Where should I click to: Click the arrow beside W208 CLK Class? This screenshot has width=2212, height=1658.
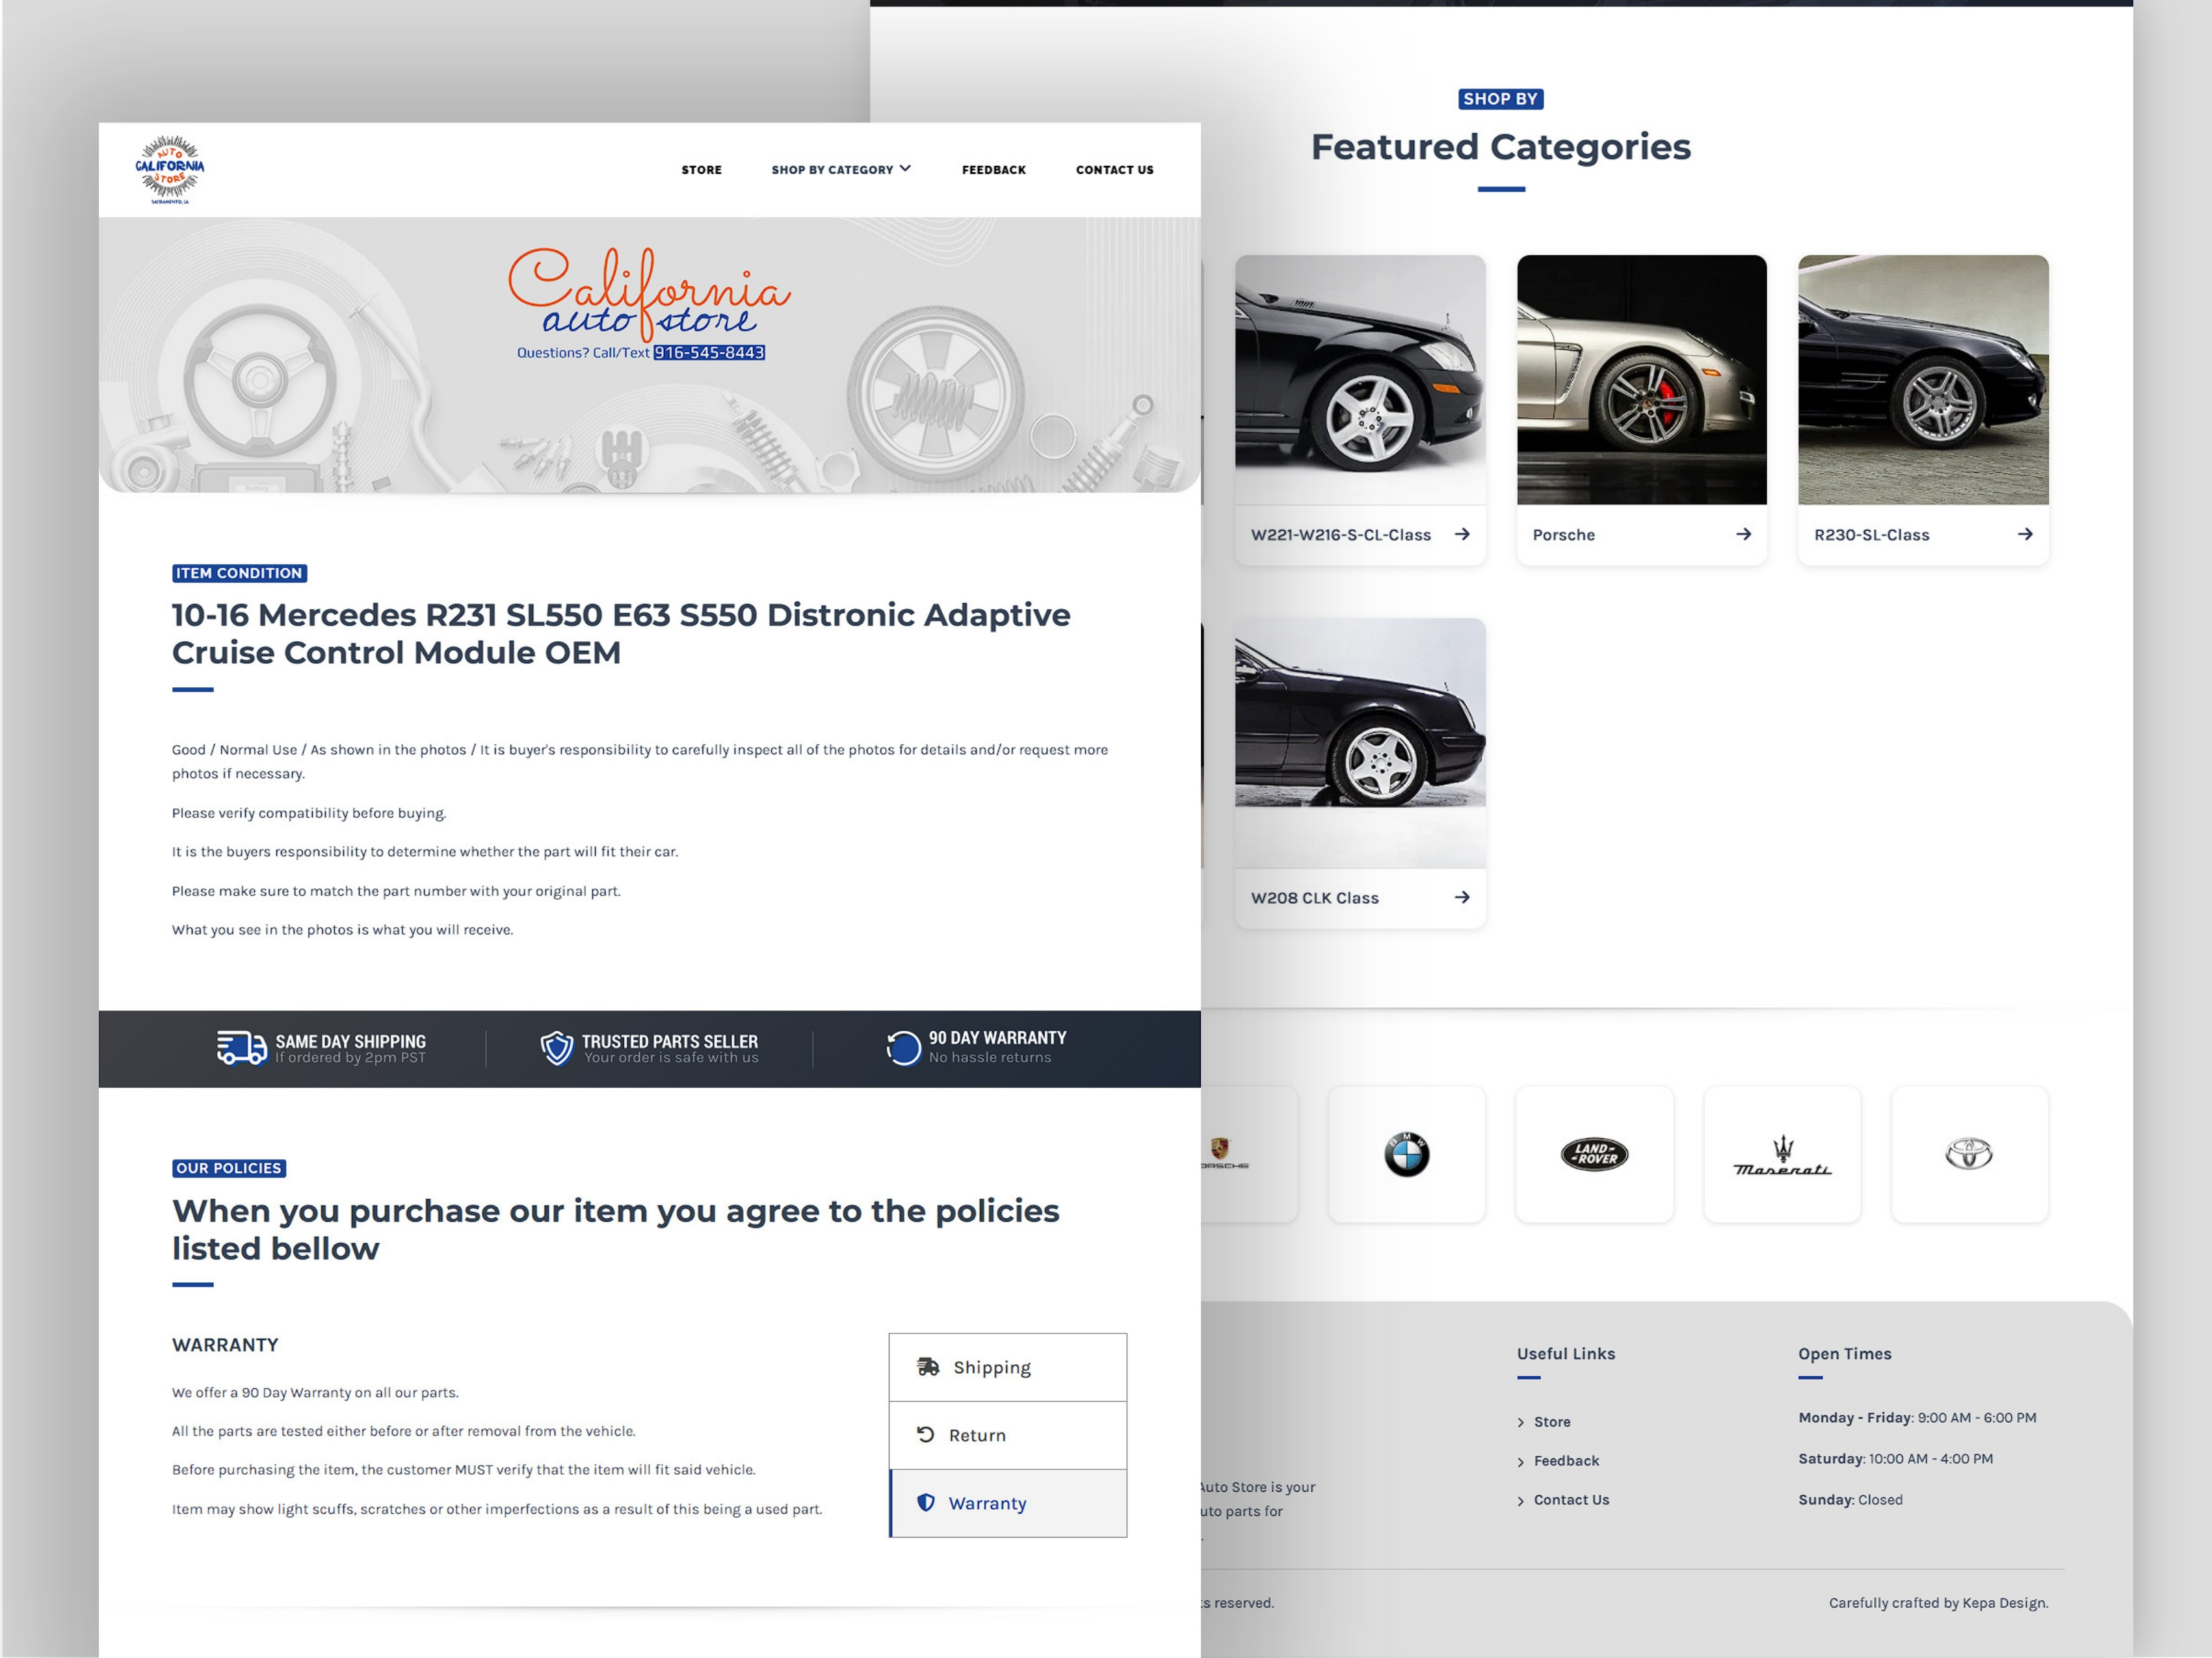click(1462, 897)
